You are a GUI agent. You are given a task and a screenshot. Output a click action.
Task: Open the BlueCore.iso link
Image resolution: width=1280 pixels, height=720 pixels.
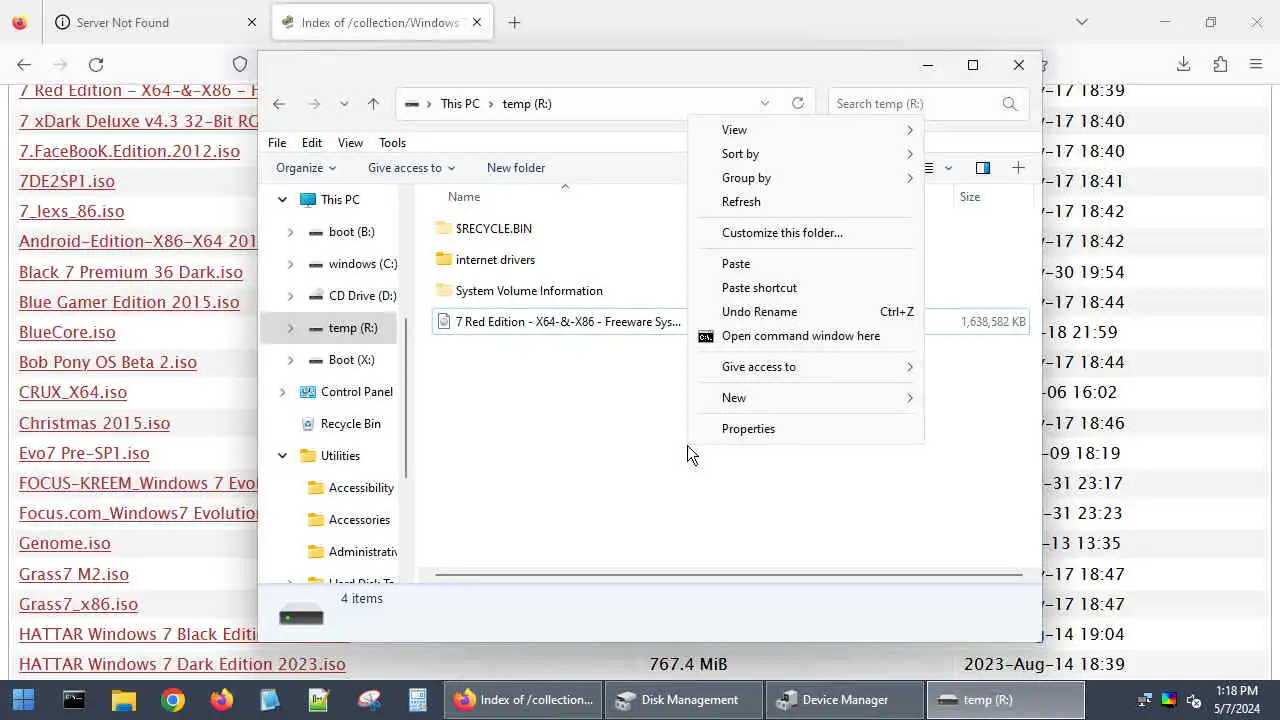(x=67, y=332)
